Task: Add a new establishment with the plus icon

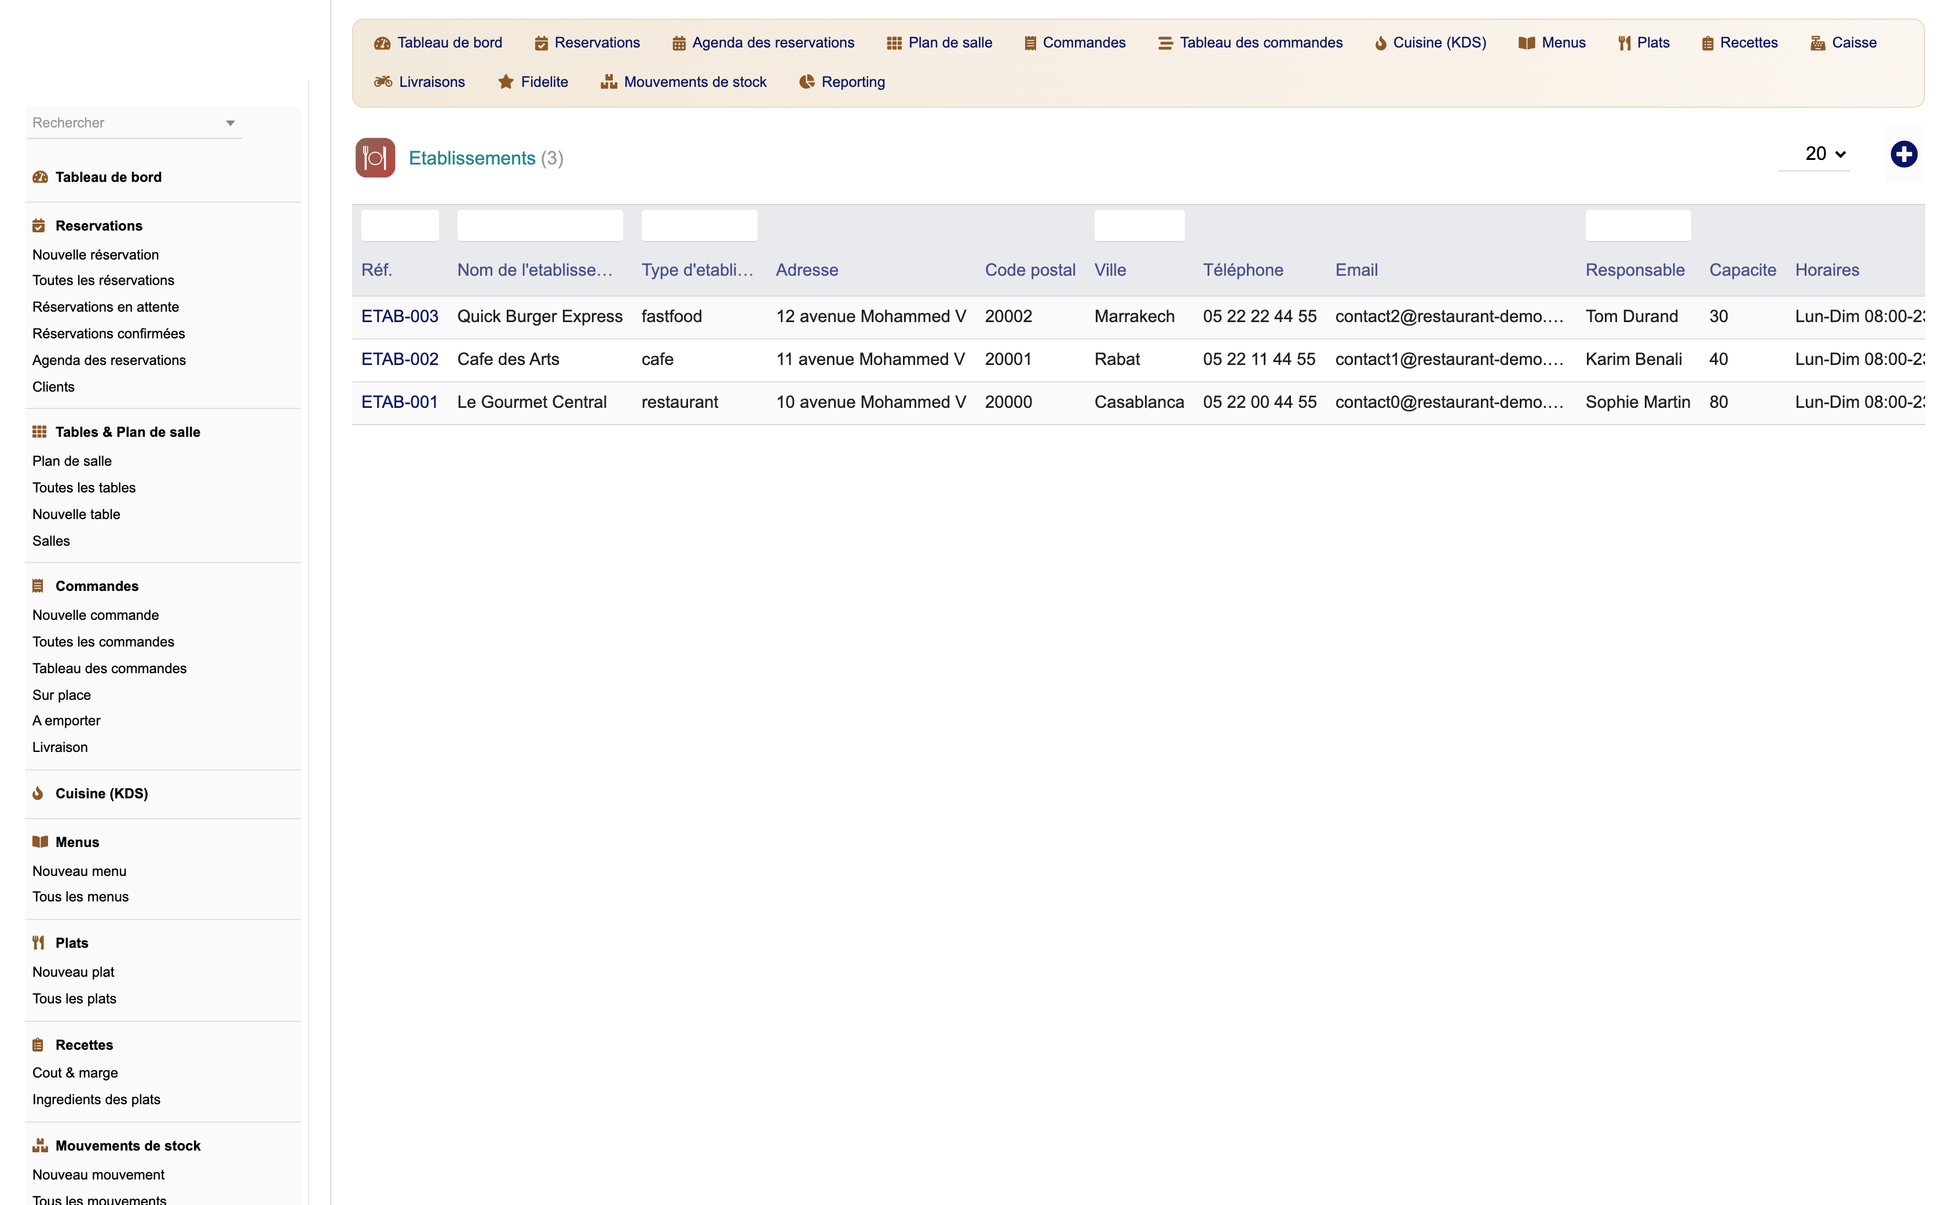Action: 1904,154
